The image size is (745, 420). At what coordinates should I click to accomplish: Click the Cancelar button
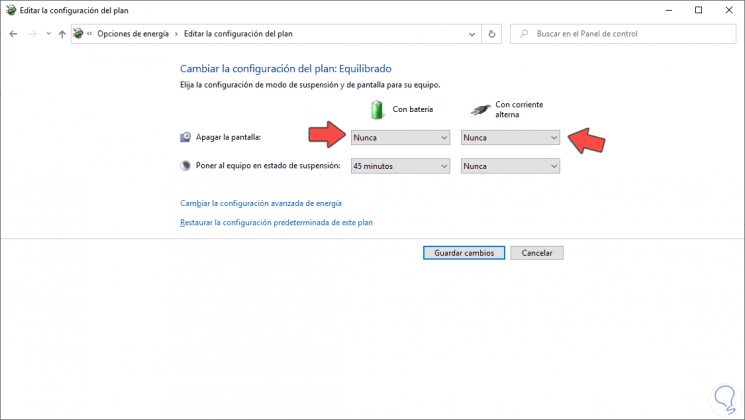point(537,253)
